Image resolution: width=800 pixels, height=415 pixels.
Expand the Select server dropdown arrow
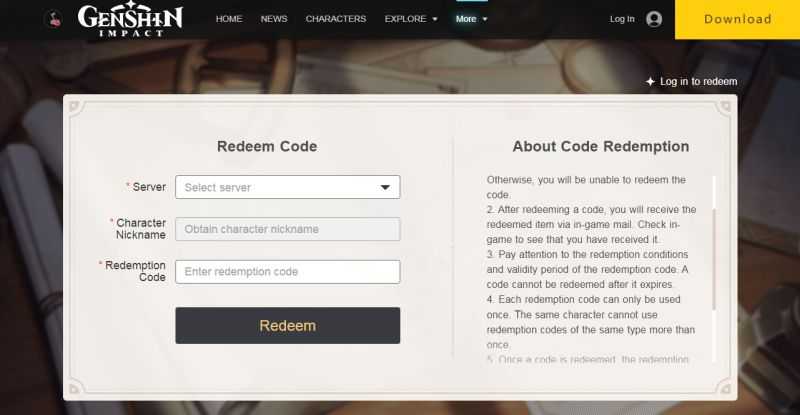click(385, 187)
